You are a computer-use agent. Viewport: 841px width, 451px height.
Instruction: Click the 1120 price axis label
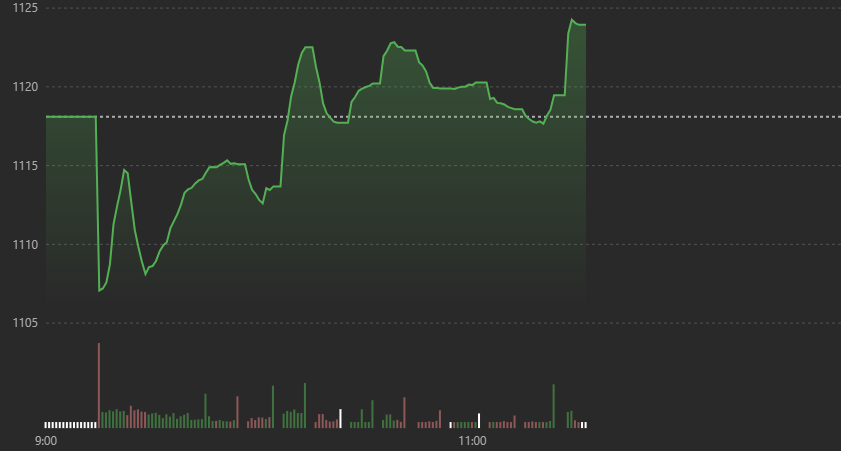25,87
